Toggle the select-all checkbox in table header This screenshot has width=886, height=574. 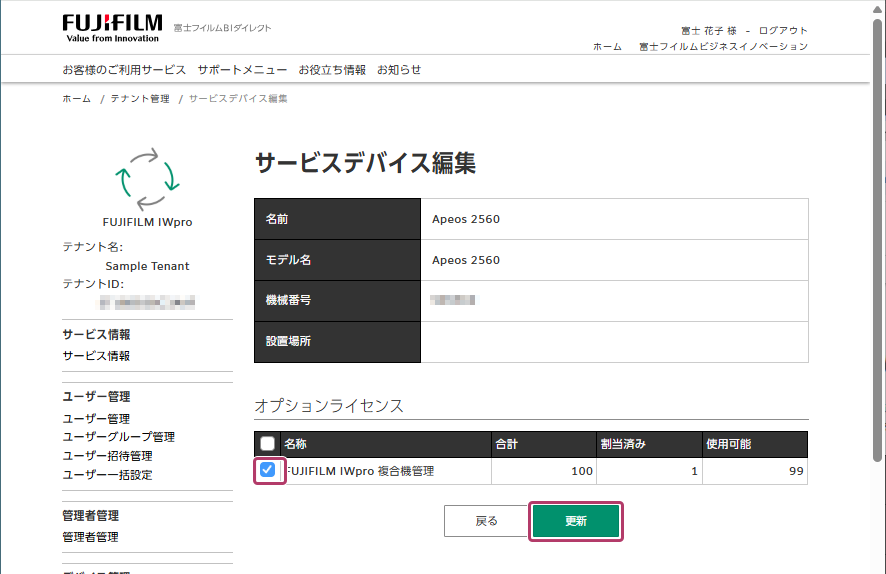[x=268, y=444]
